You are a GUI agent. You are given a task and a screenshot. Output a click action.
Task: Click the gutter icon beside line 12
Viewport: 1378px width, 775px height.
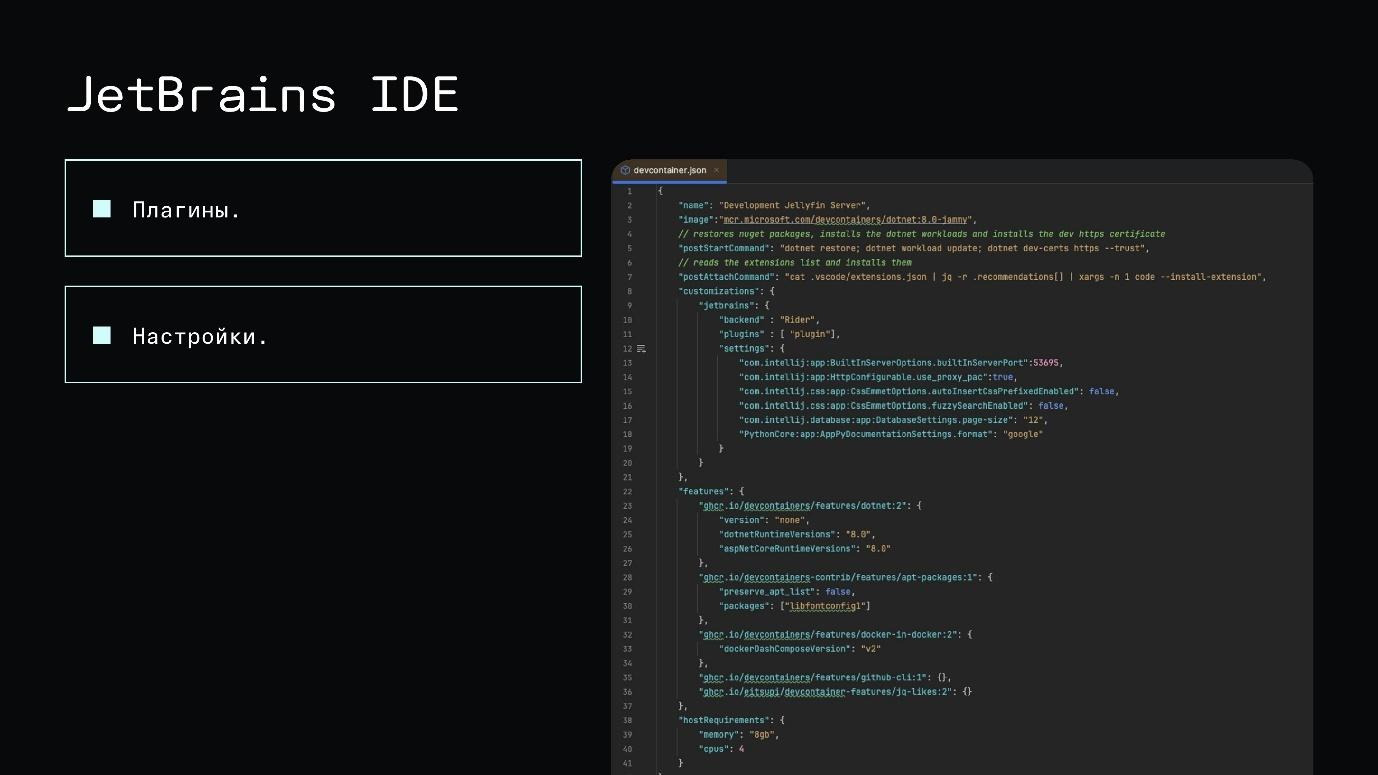pos(641,348)
